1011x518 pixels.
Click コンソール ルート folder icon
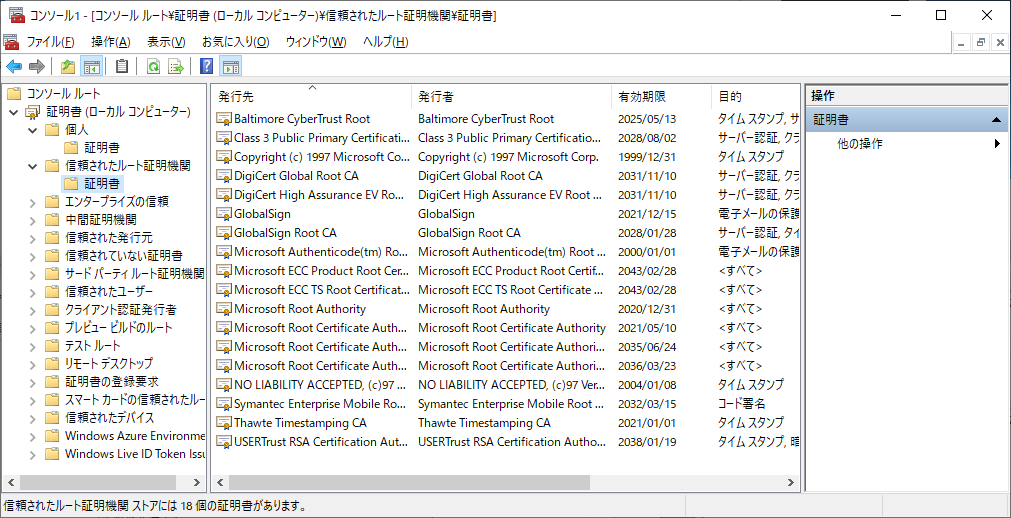click(x=14, y=94)
